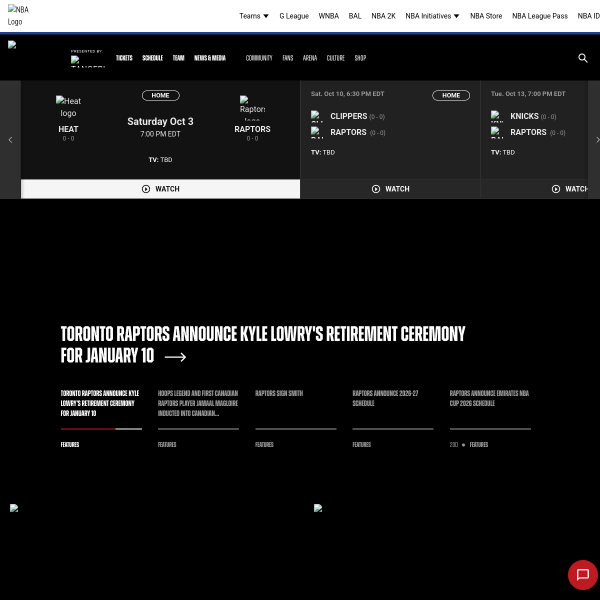Select Kyle Lowry retirement carousel tab
Image resolution: width=600 pixels, height=600 pixels.
pyautogui.click(x=100, y=403)
